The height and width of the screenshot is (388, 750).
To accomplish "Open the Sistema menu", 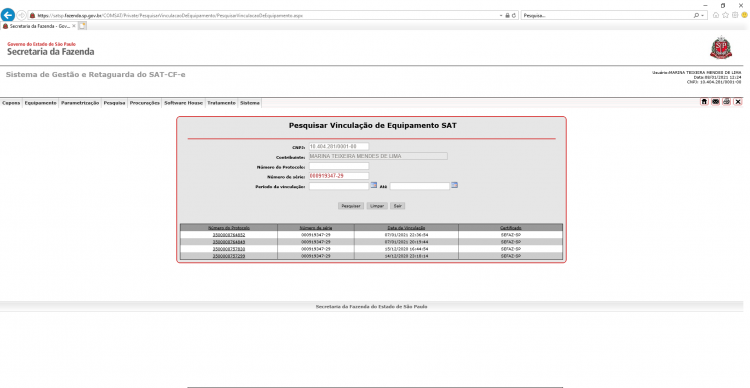I will coord(250,103).
